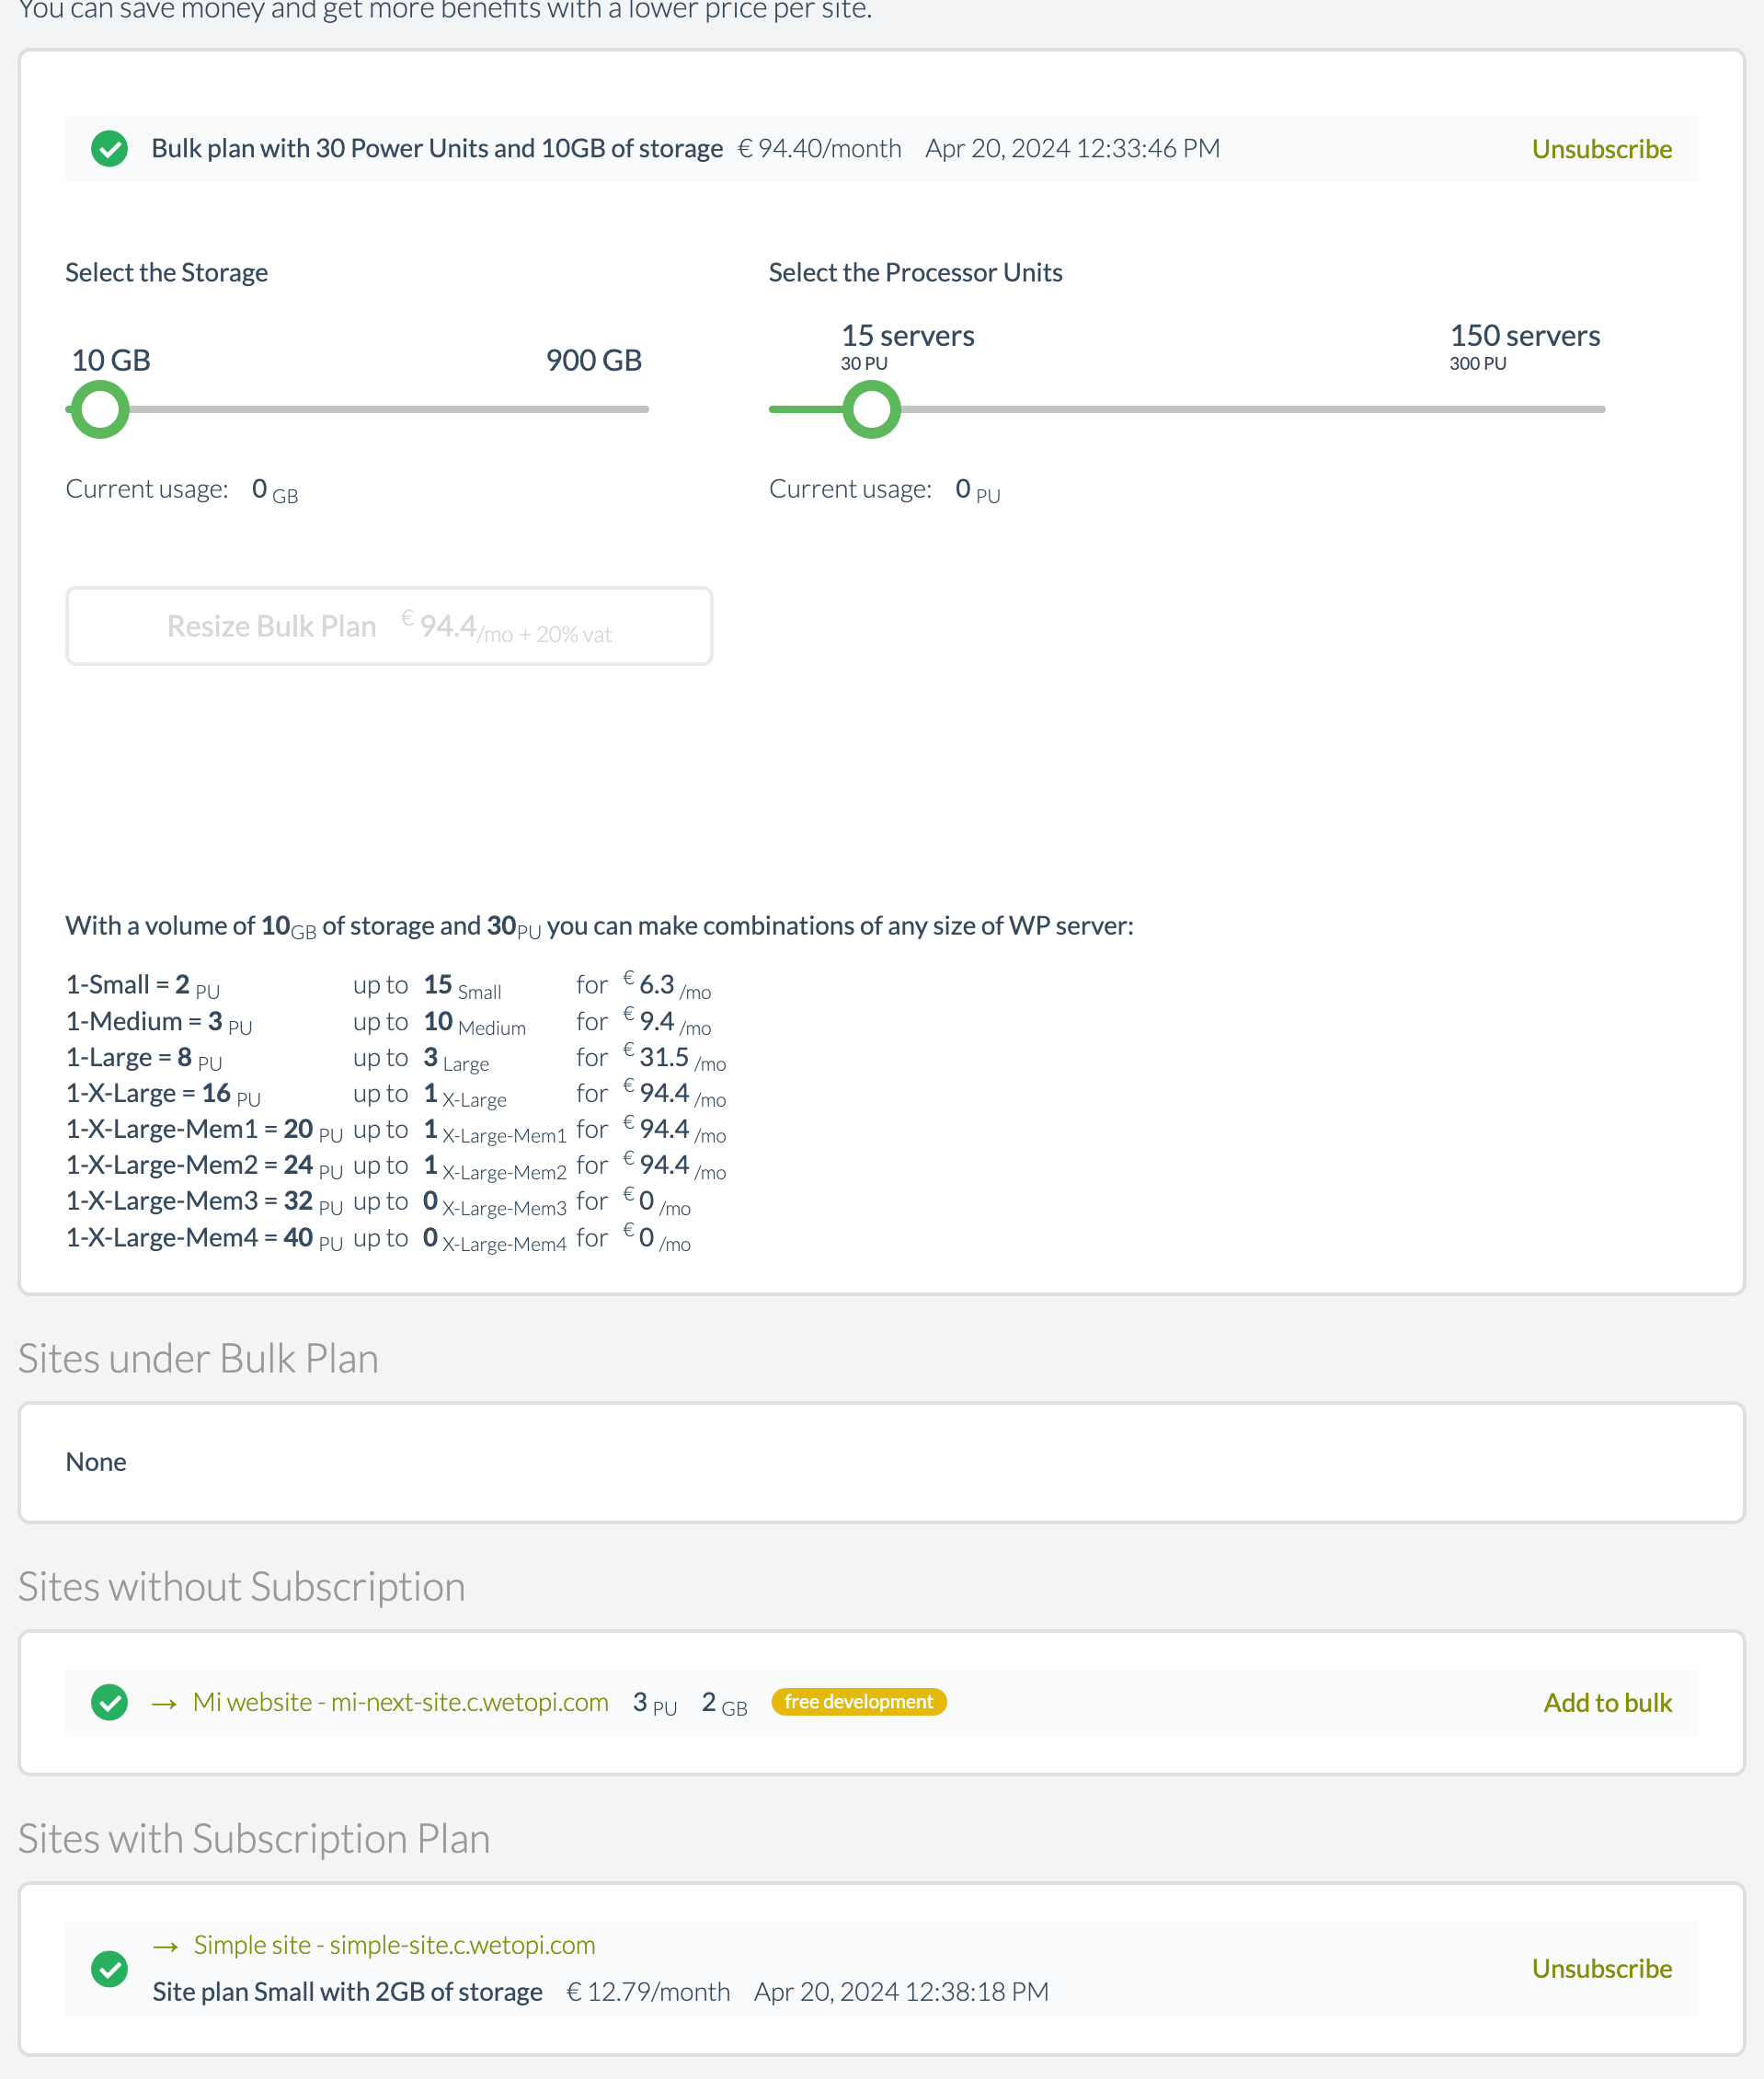Click 'Bulk plan with 30 Power Units' title
This screenshot has height=2079, width=1764.
(437, 148)
